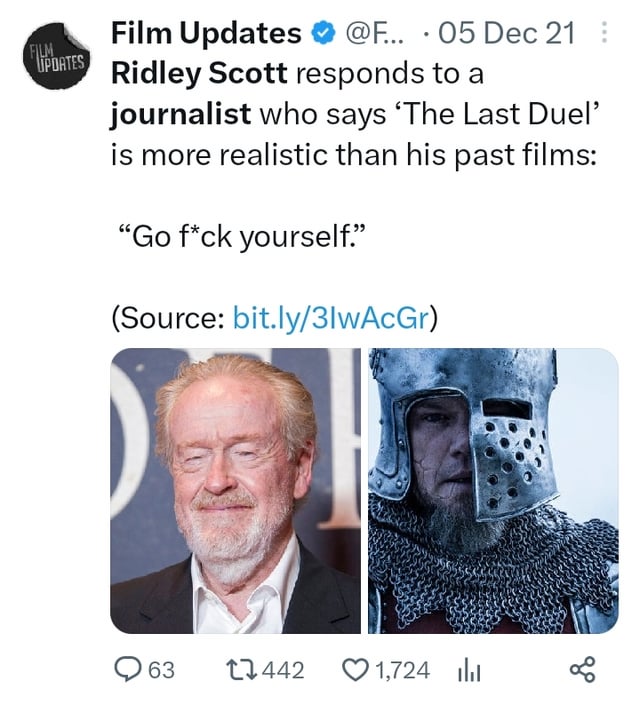Open the knight helmet photo
Viewport: 640px width, 705px height.
[x=493, y=491]
